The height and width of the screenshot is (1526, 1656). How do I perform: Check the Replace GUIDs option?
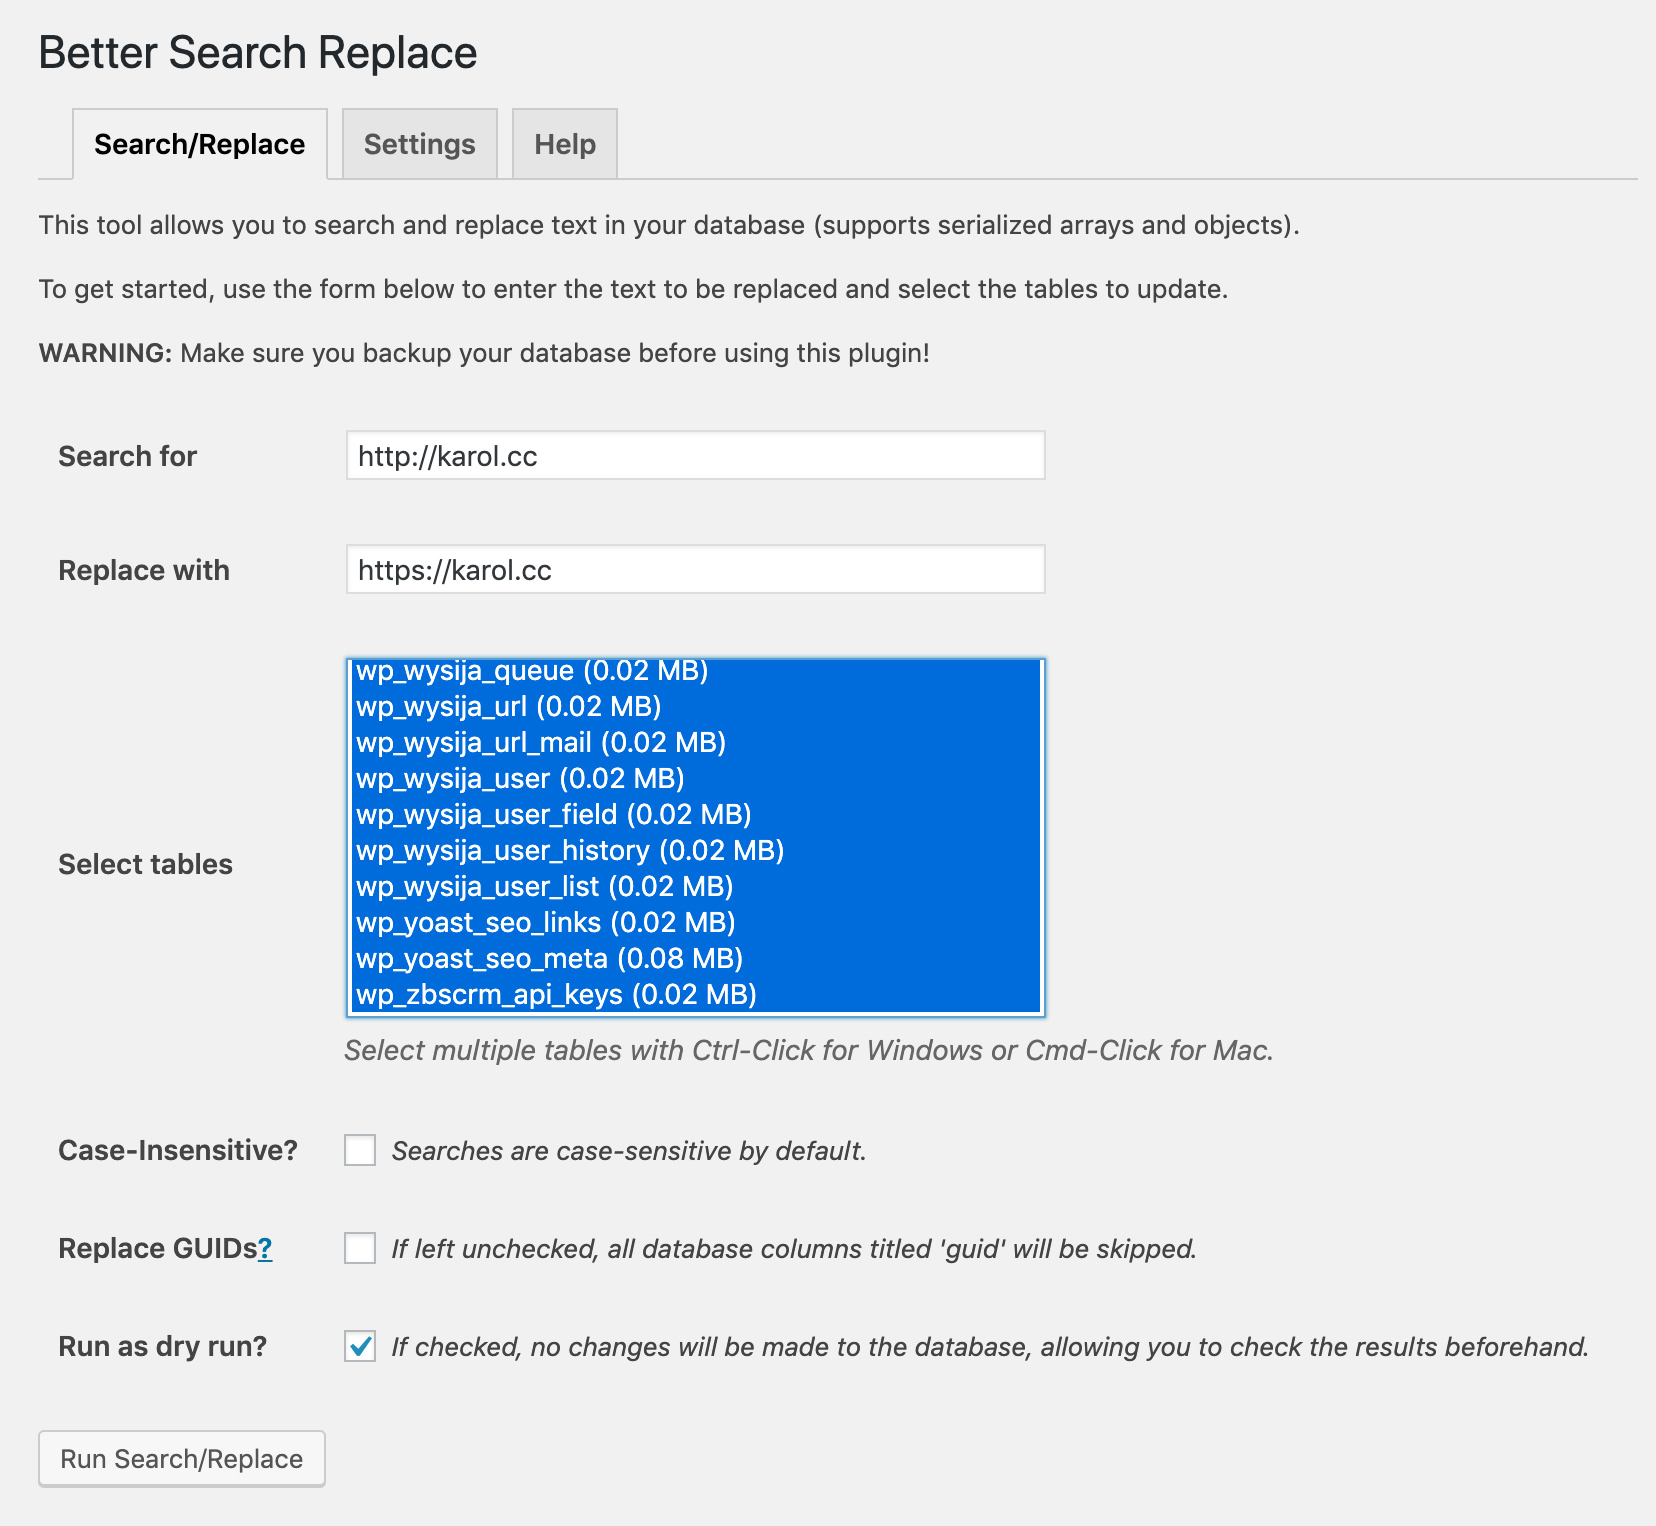[x=358, y=1248]
